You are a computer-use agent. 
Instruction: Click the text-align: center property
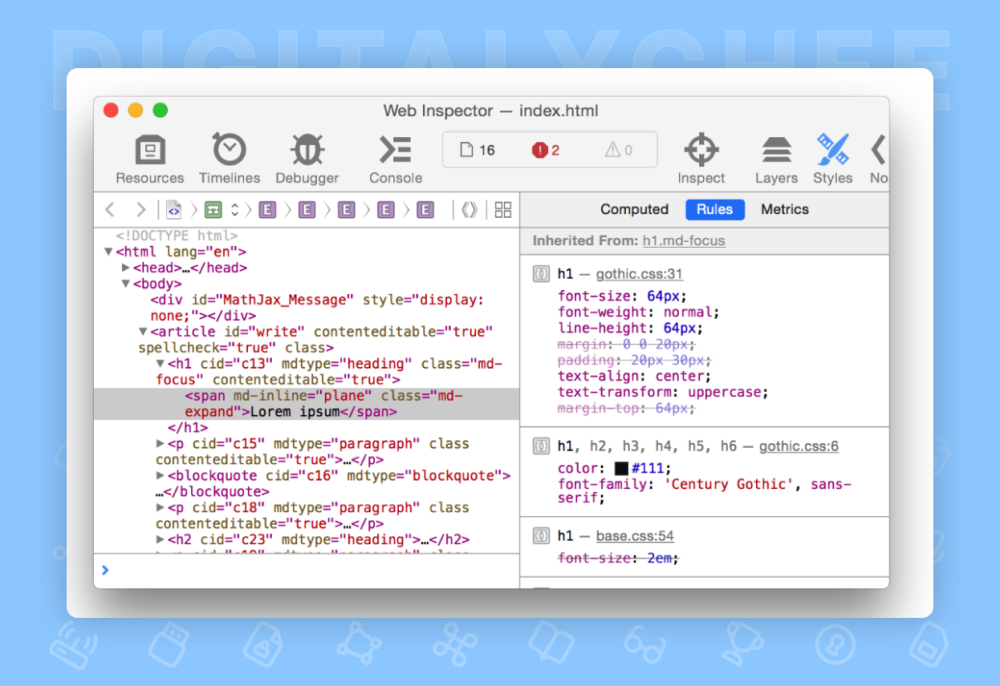634,376
